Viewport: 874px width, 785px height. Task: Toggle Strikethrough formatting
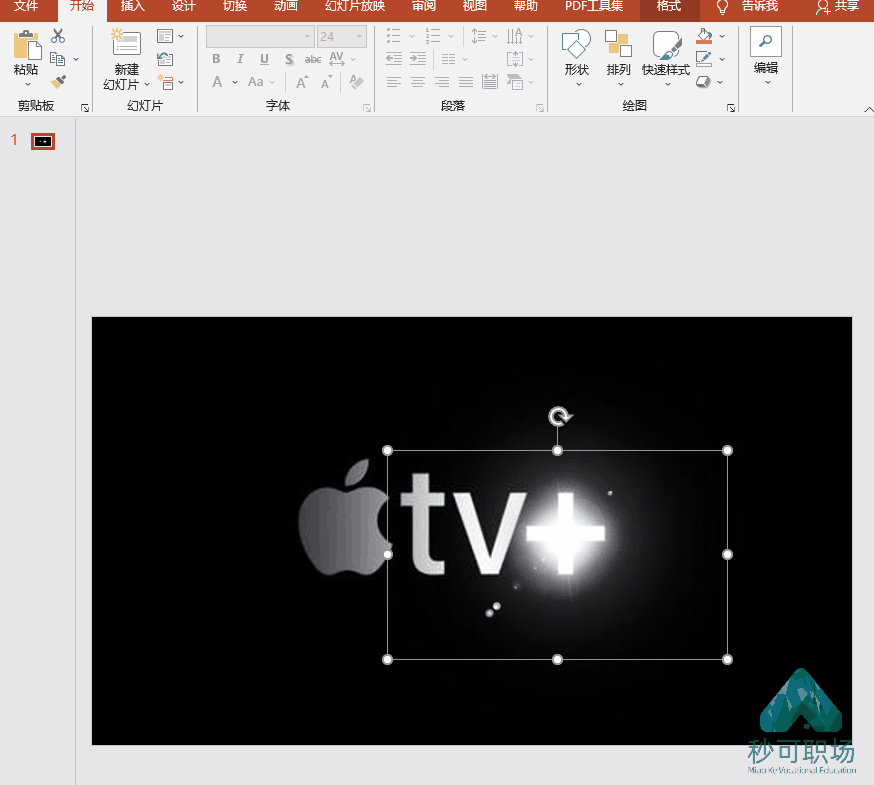313,59
